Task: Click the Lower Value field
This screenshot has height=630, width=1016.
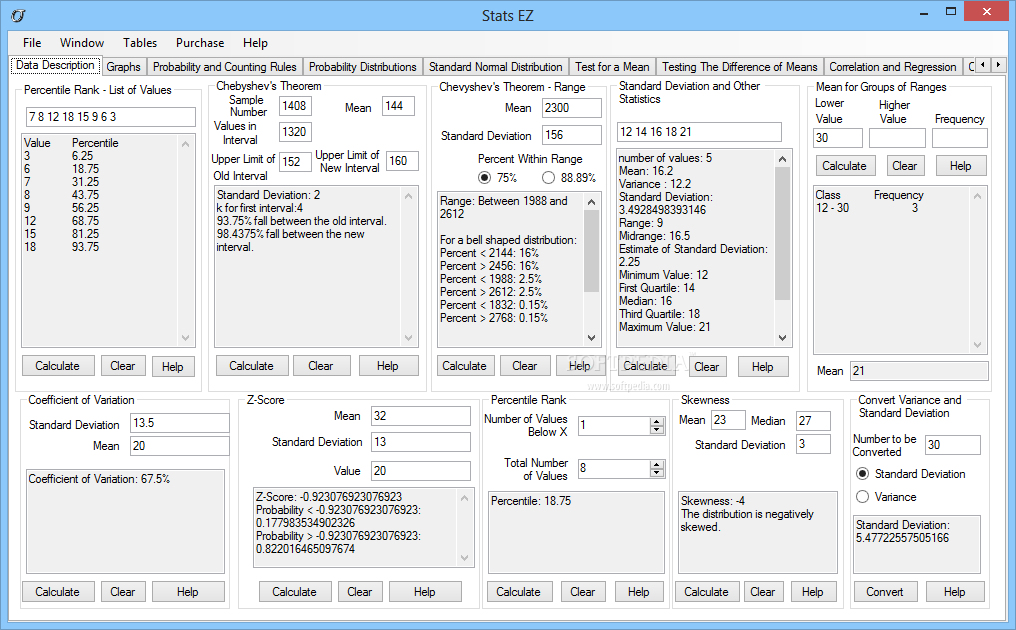Action: (837, 138)
